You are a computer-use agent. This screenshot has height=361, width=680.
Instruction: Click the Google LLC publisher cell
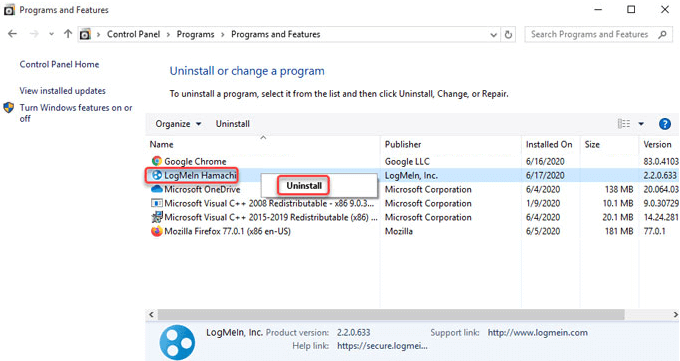pos(407,161)
